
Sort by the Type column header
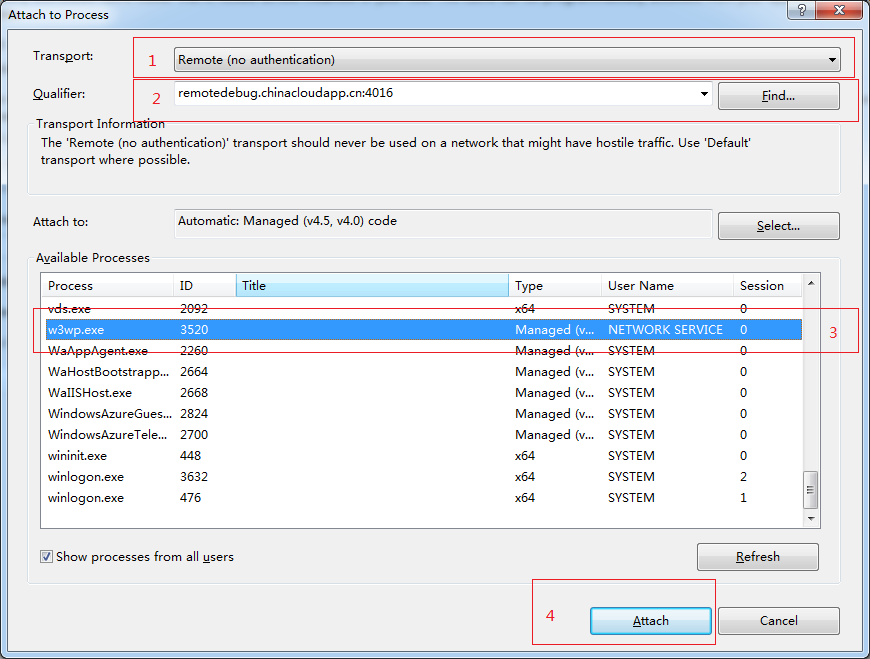click(555, 286)
